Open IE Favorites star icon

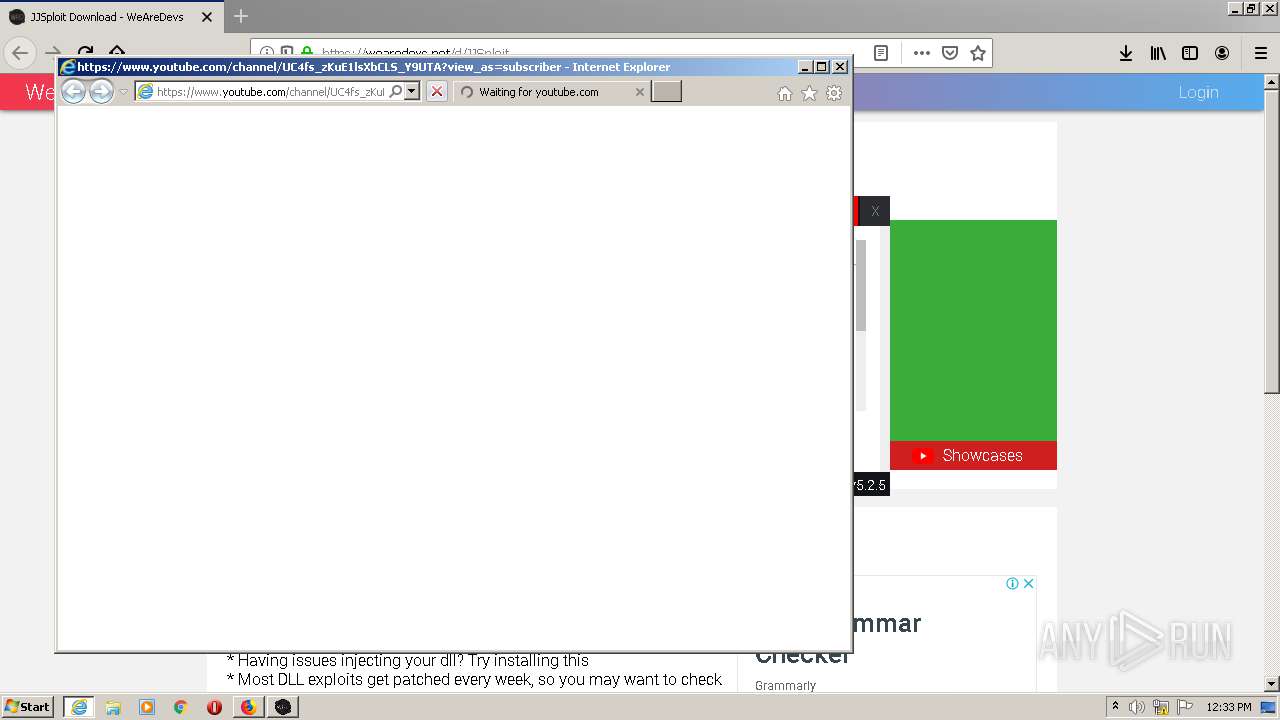click(809, 93)
